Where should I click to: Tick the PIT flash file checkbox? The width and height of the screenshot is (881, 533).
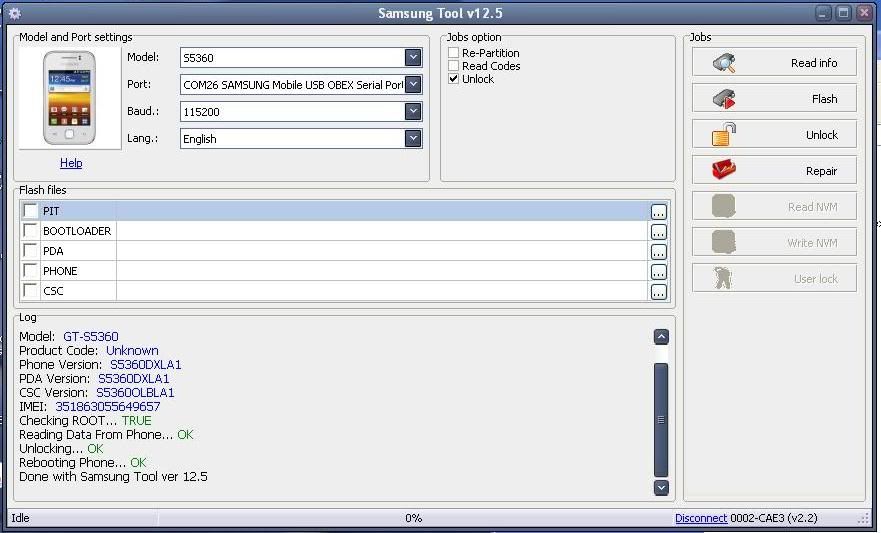click(30, 211)
